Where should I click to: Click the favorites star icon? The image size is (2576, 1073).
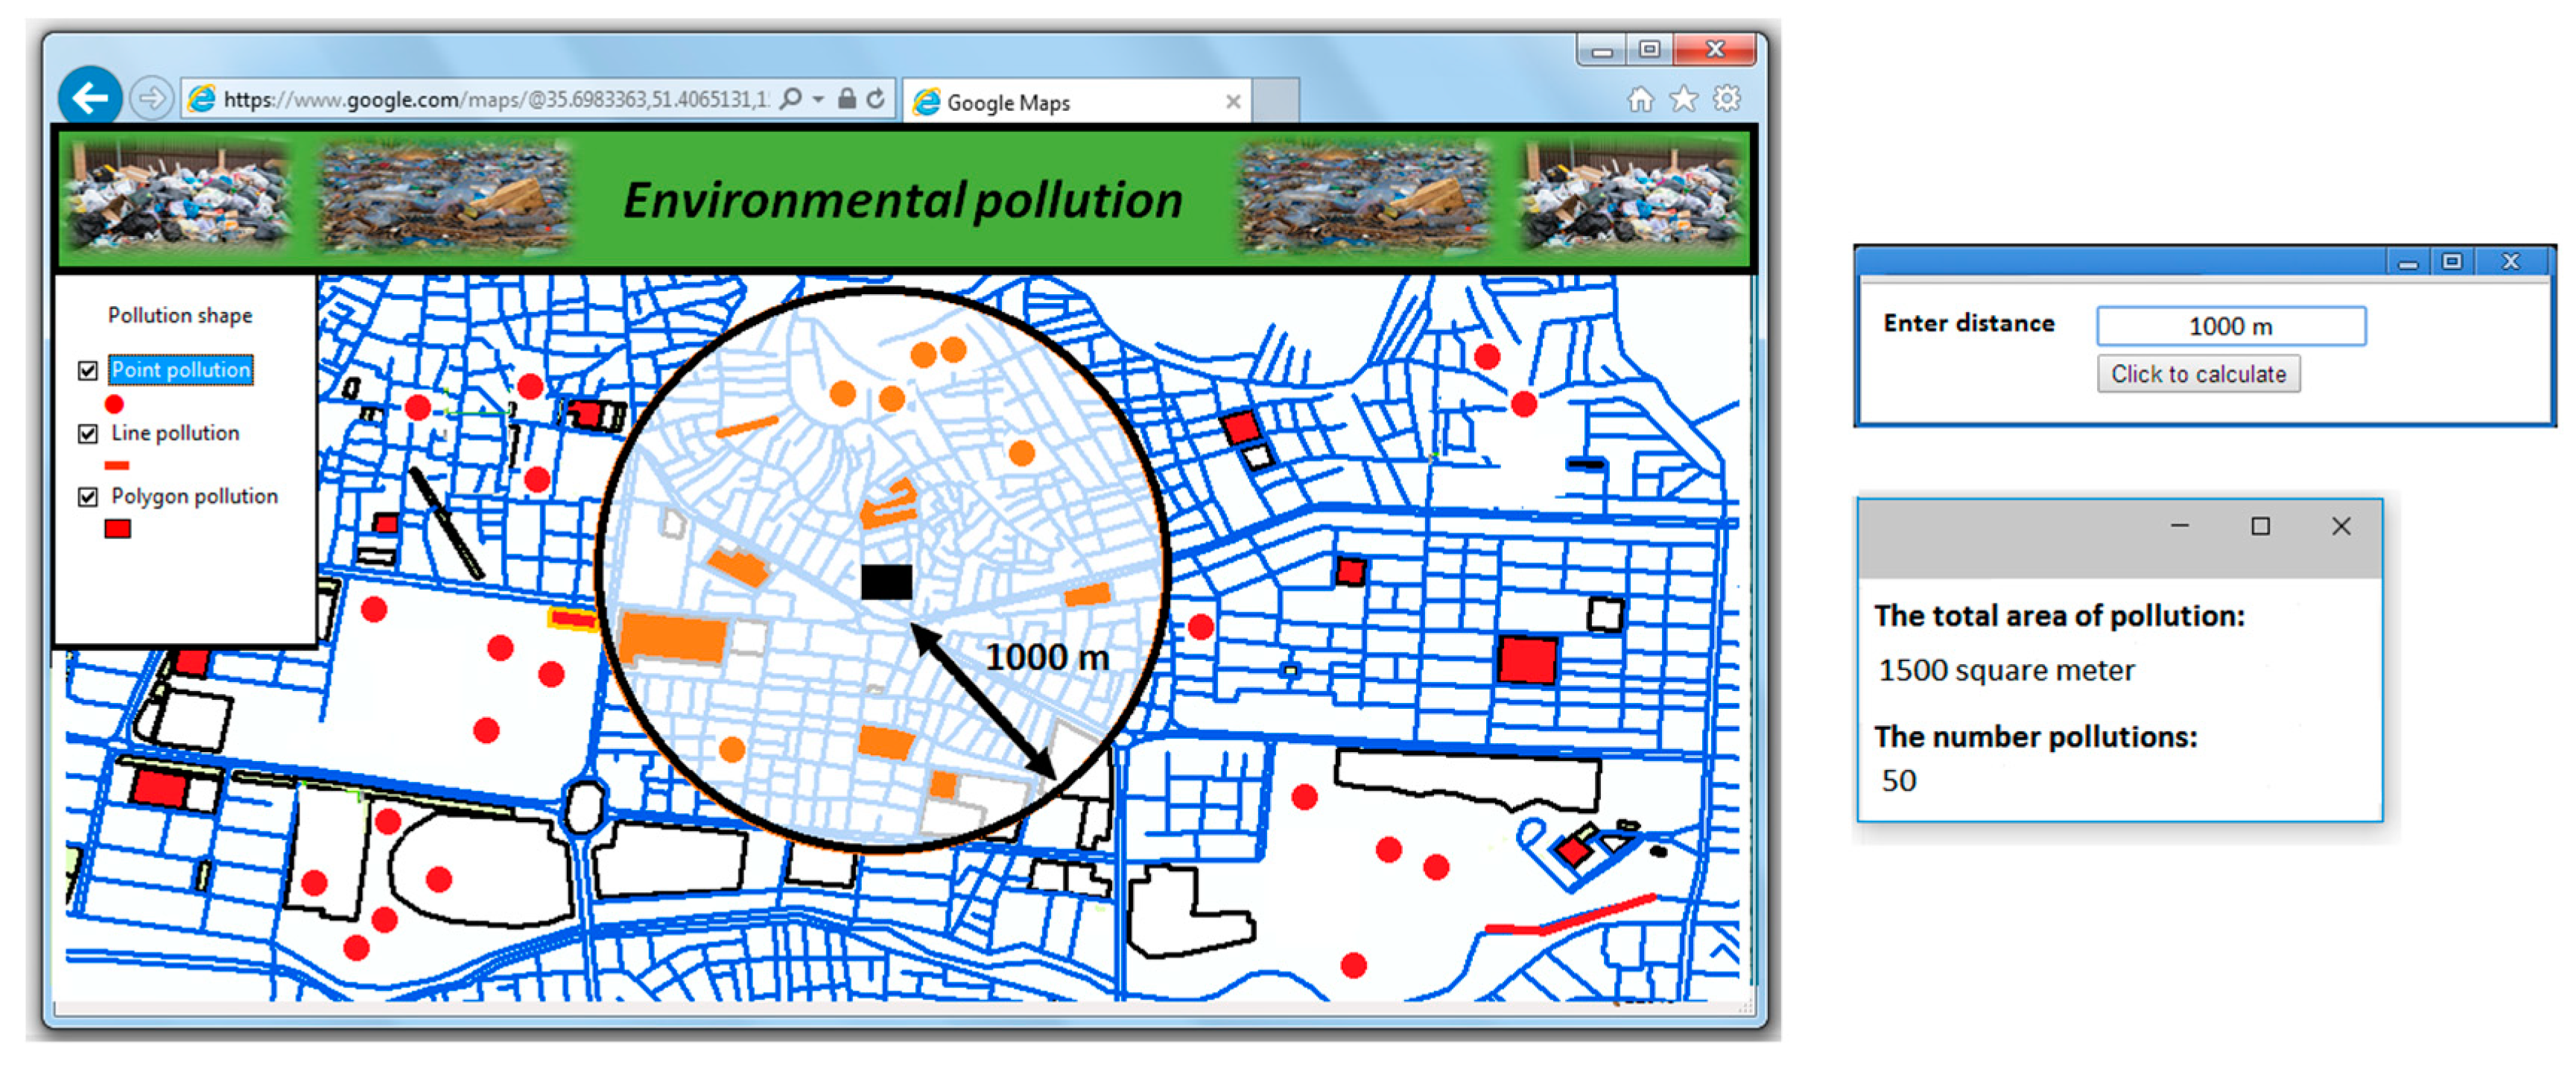pyautogui.click(x=1684, y=99)
